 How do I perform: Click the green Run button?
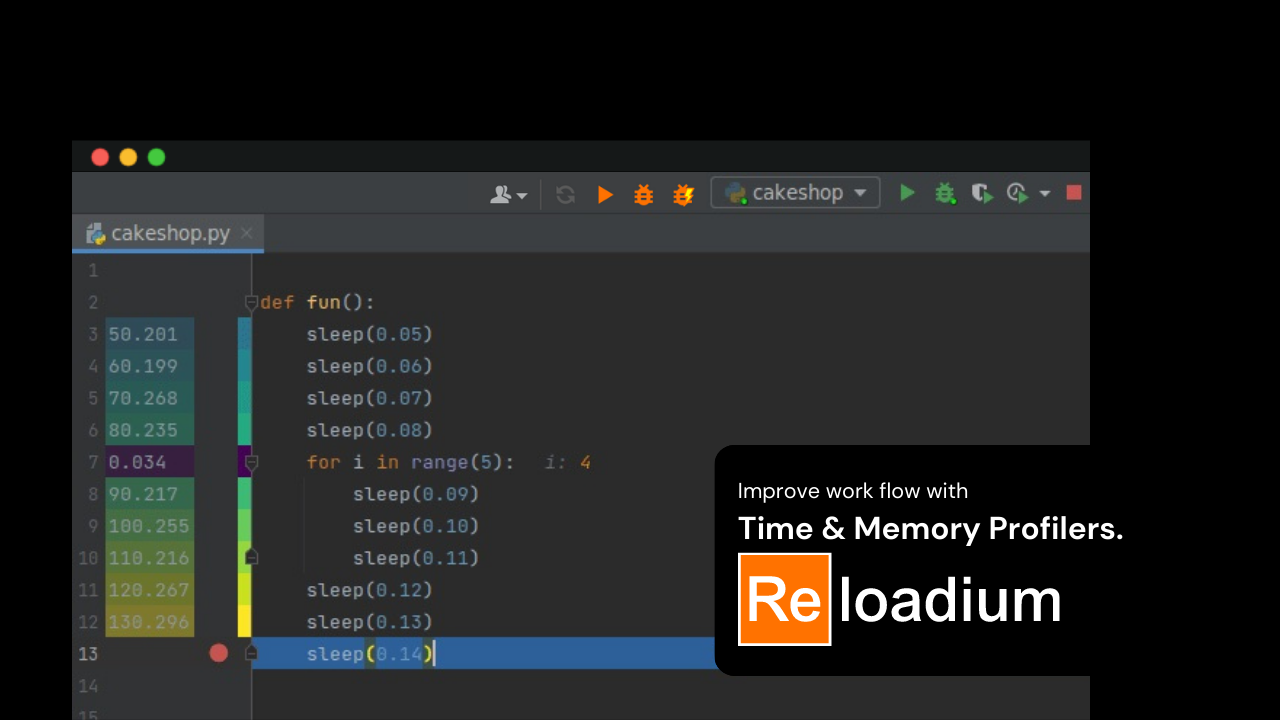coord(907,192)
